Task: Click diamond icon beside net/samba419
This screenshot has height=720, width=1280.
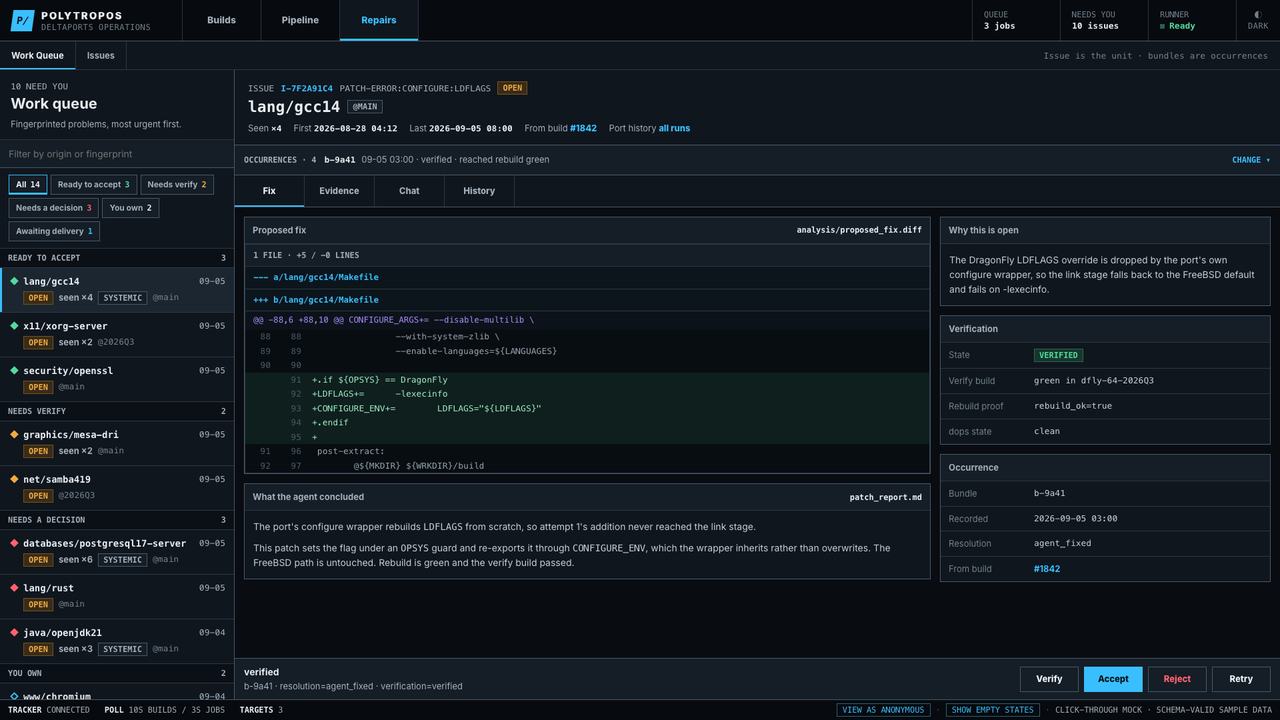Action: (x=14, y=479)
